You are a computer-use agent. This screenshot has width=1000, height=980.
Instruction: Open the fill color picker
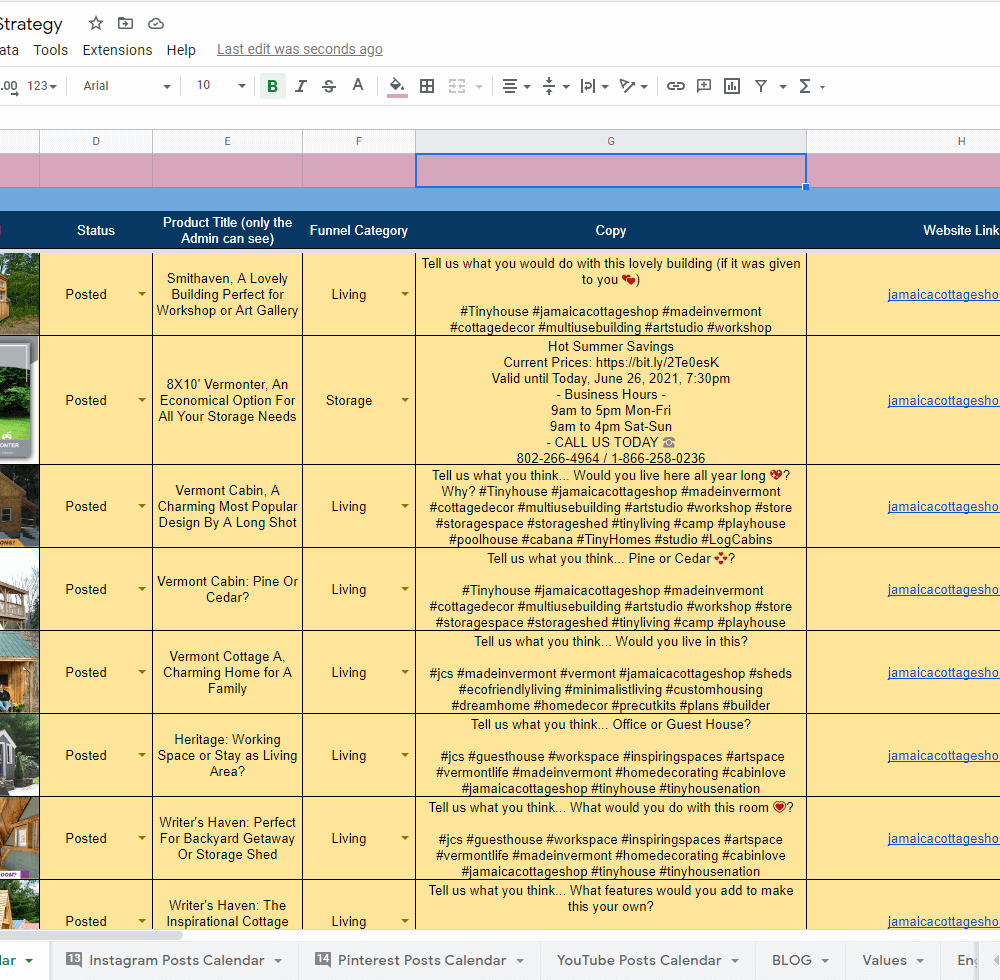pyautogui.click(x=397, y=86)
